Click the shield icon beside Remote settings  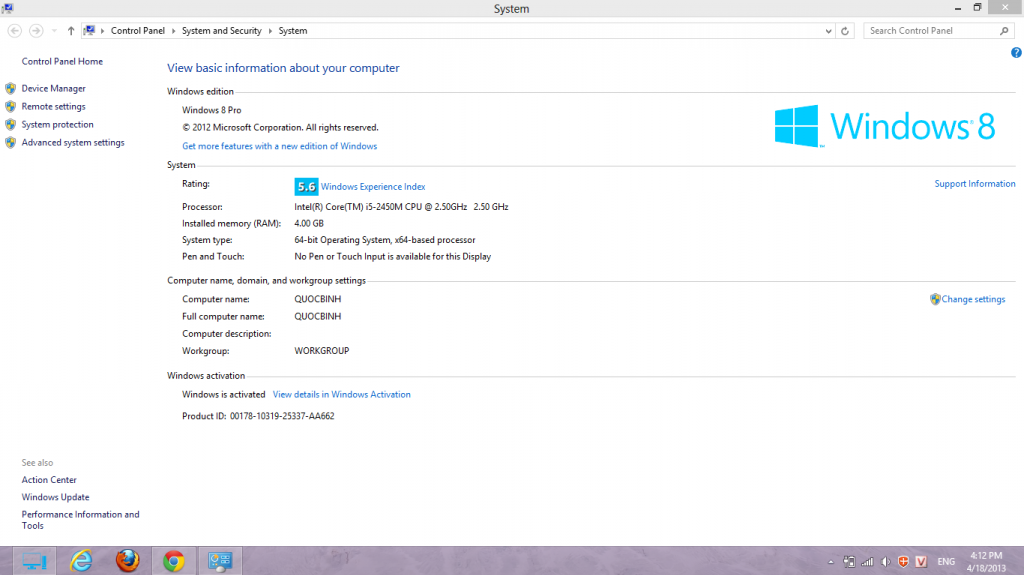[x=10, y=107]
